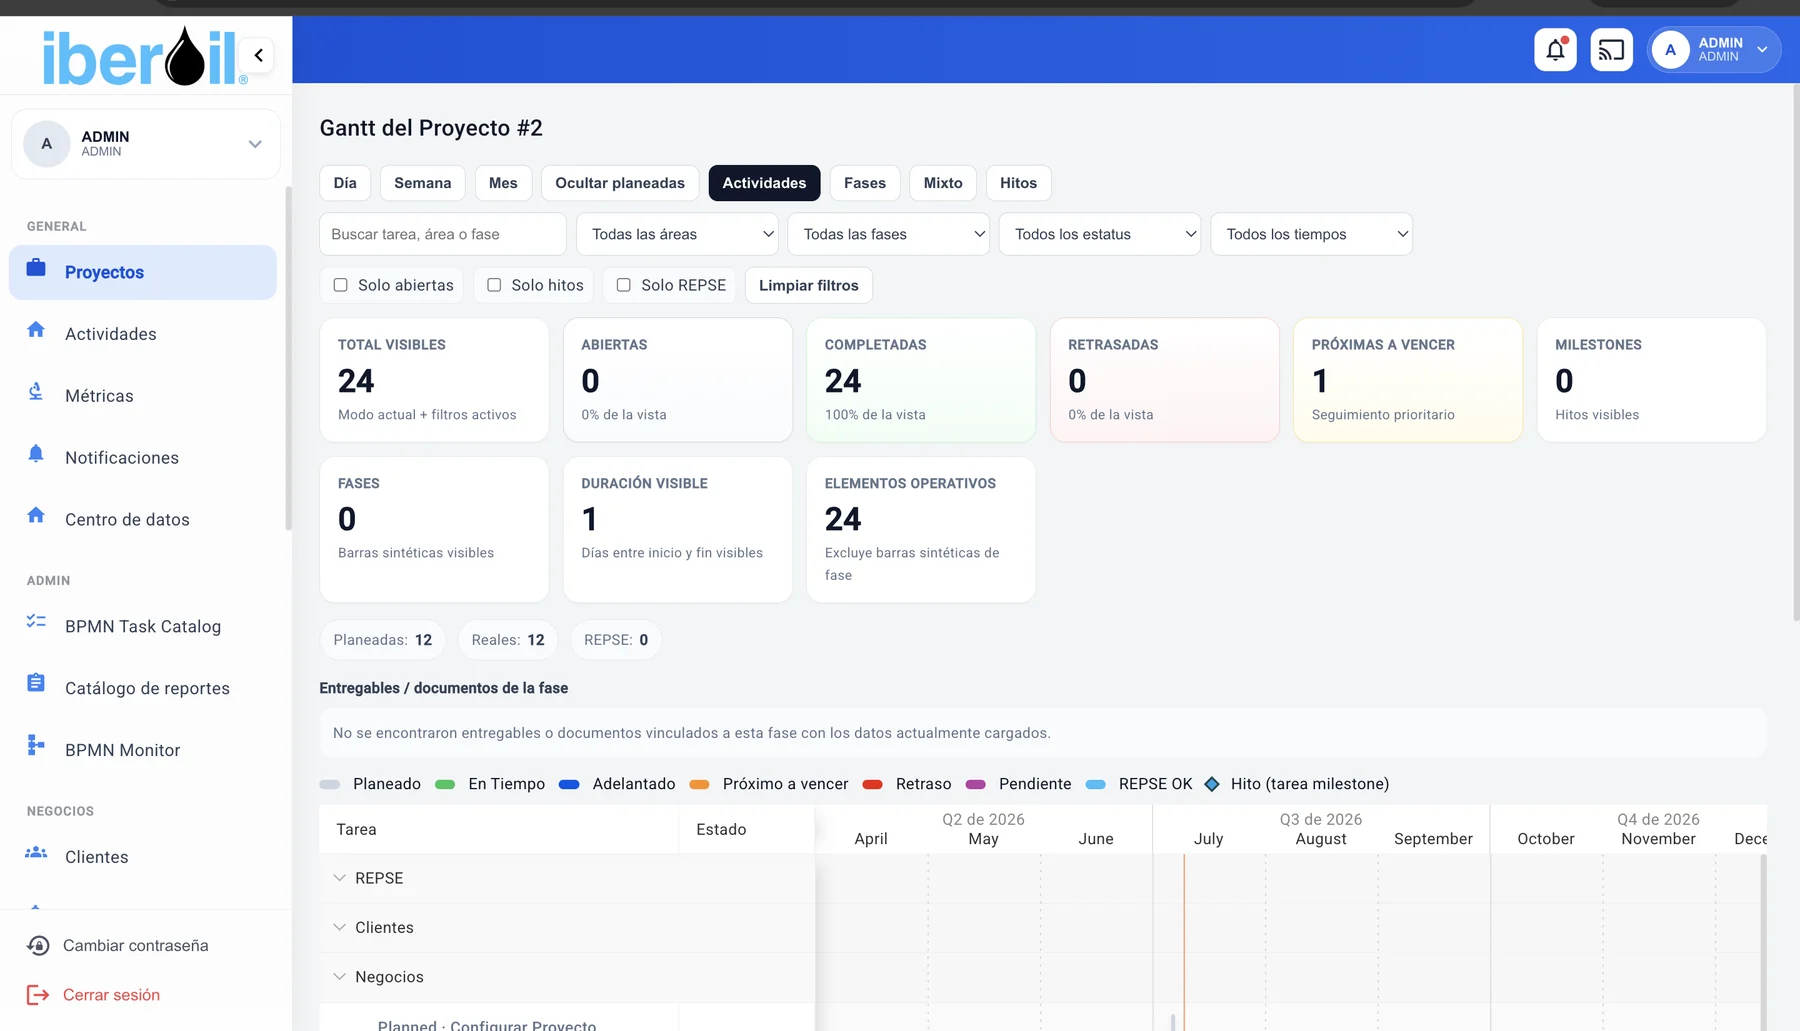Open BPMN Monitor page
Screen dimensions: 1800x1031
143,750
